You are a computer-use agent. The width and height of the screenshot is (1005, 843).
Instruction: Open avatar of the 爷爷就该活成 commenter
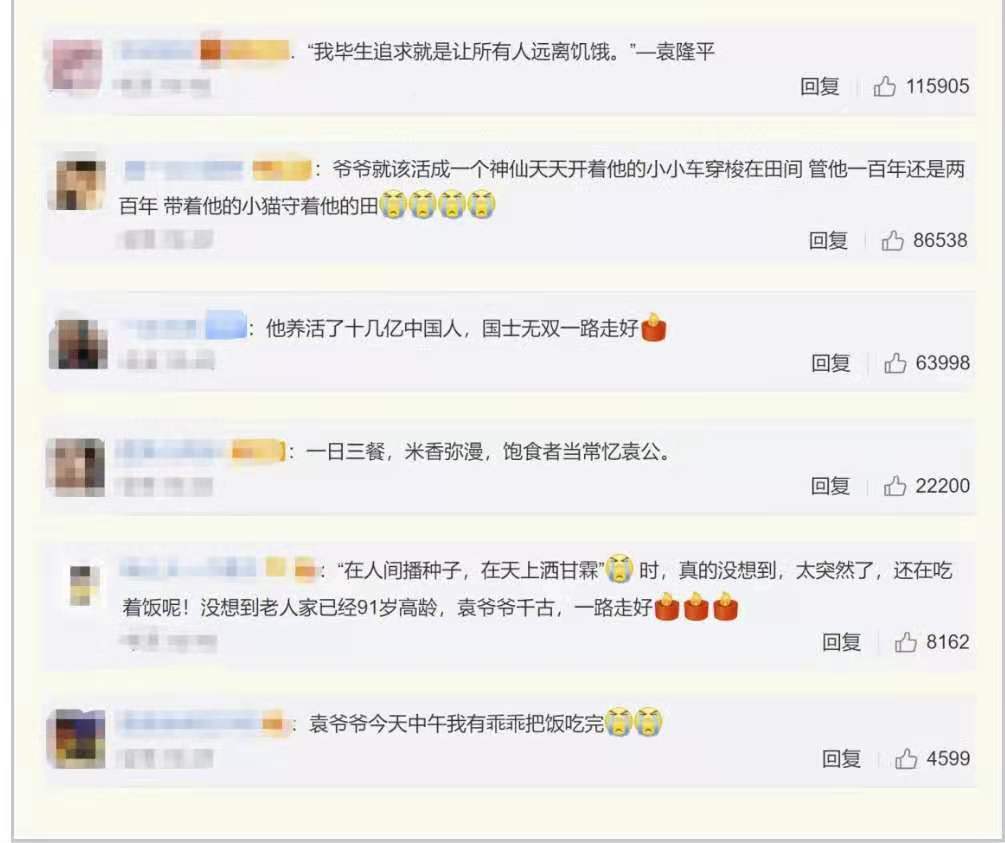click(78, 185)
